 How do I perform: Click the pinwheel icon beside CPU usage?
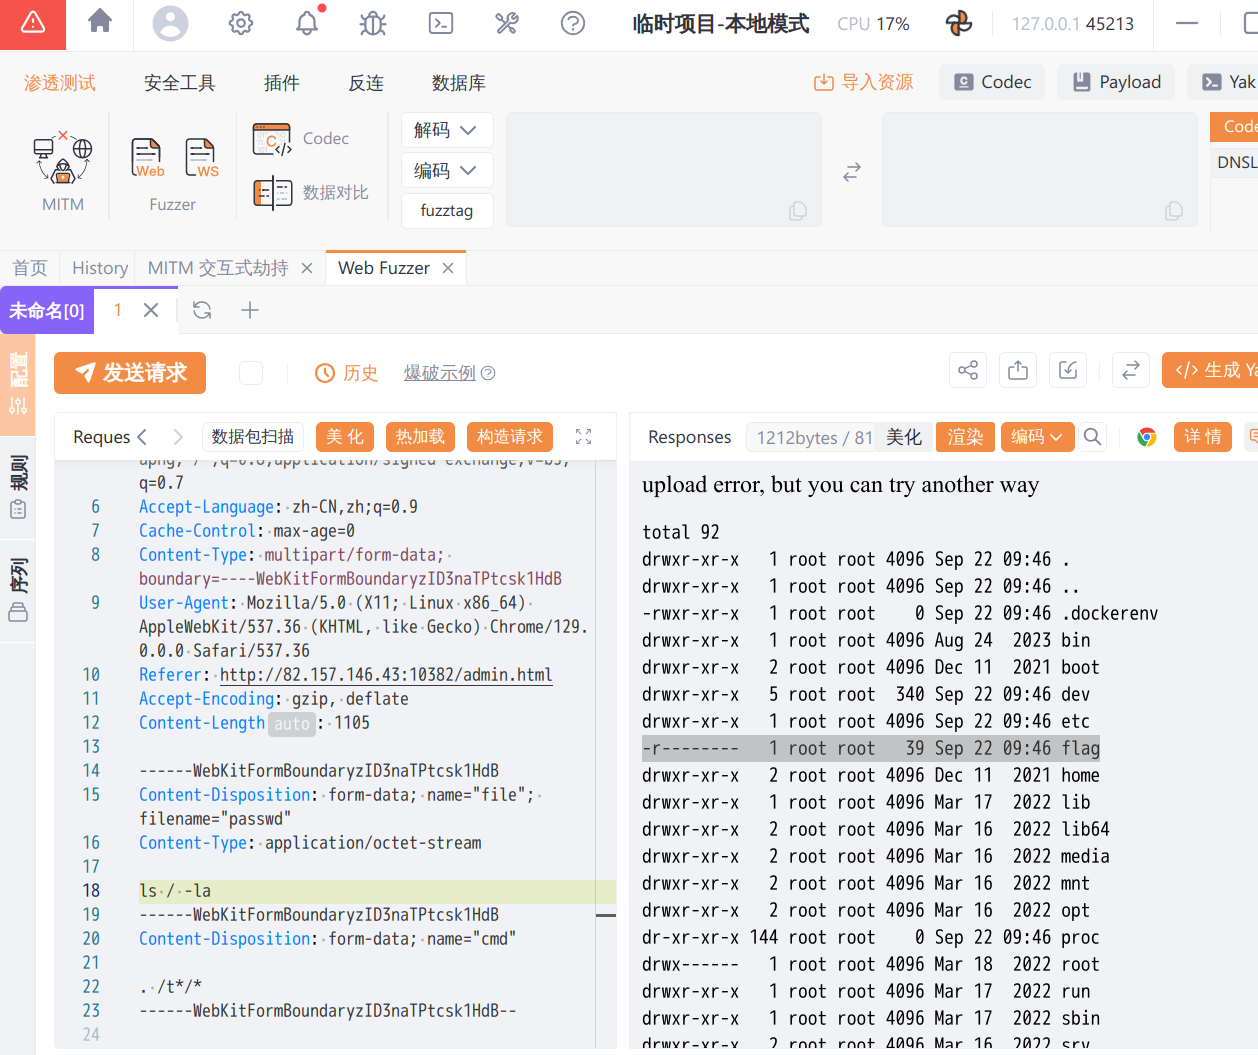pyautogui.click(x=959, y=23)
